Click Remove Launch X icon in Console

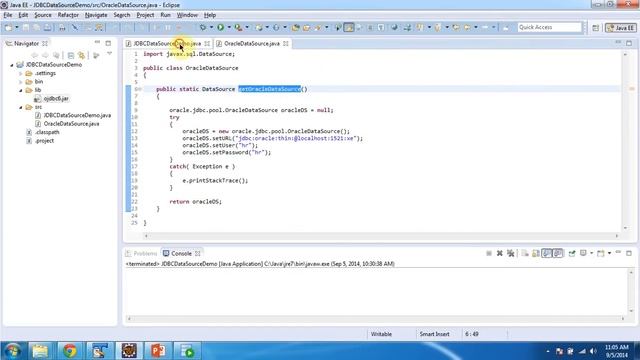(500, 253)
